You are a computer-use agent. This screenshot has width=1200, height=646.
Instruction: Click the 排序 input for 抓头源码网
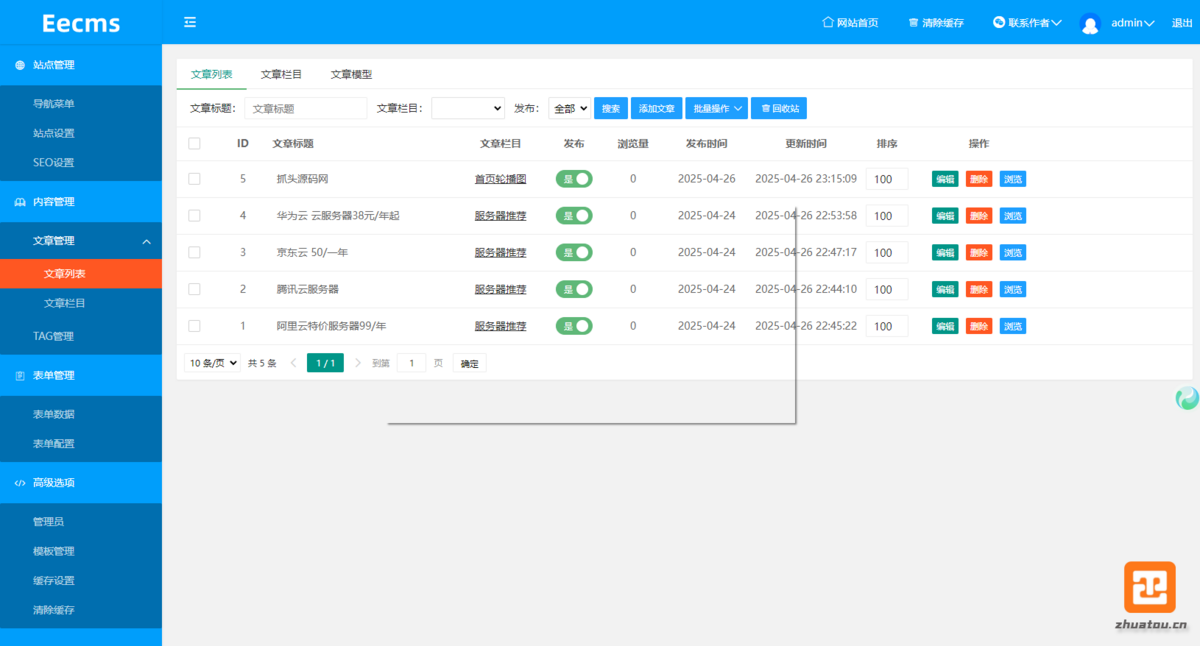pyautogui.click(x=887, y=179)
